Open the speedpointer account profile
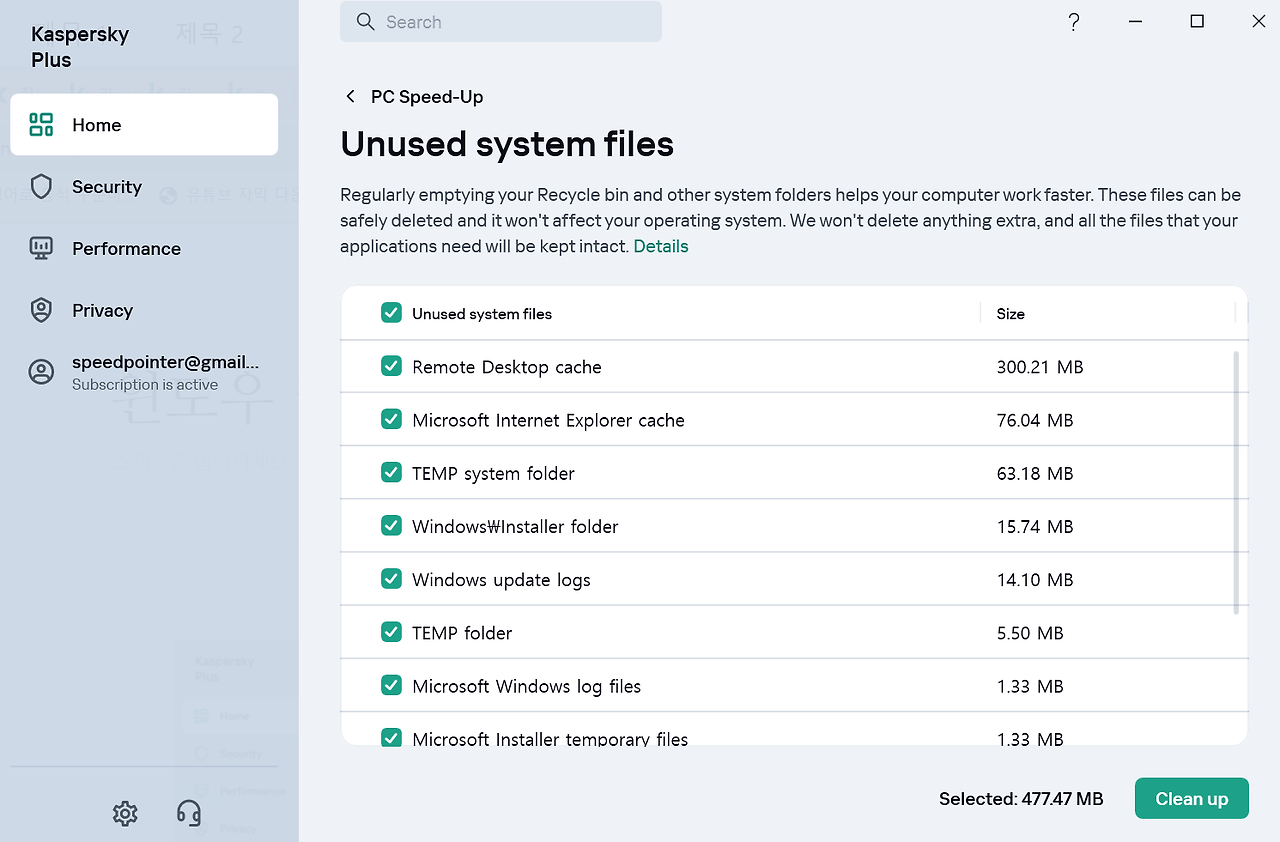 (144, 372)
